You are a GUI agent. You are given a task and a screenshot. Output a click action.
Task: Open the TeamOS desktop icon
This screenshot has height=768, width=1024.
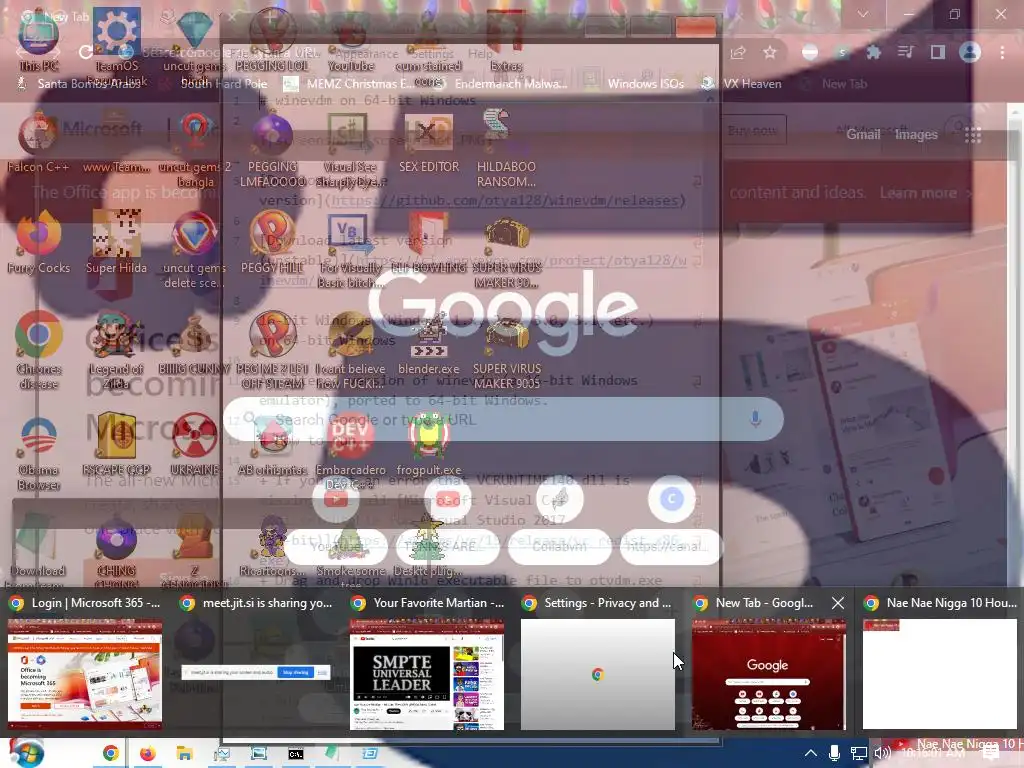(116, 39)
